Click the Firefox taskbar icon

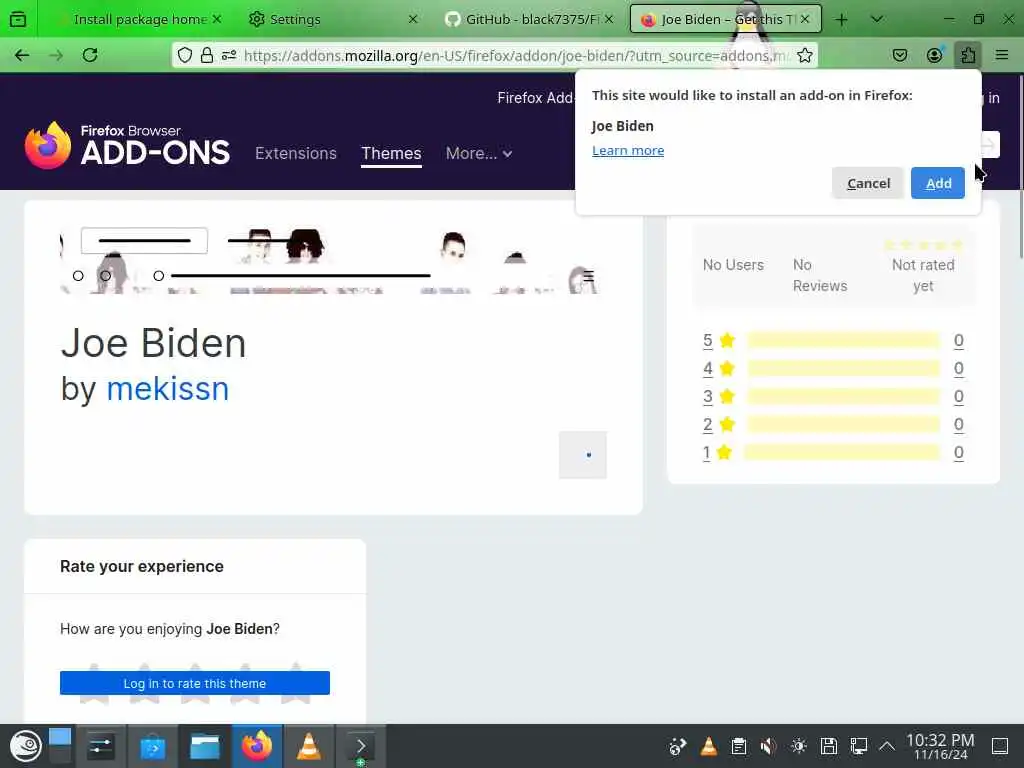point(257,746)
